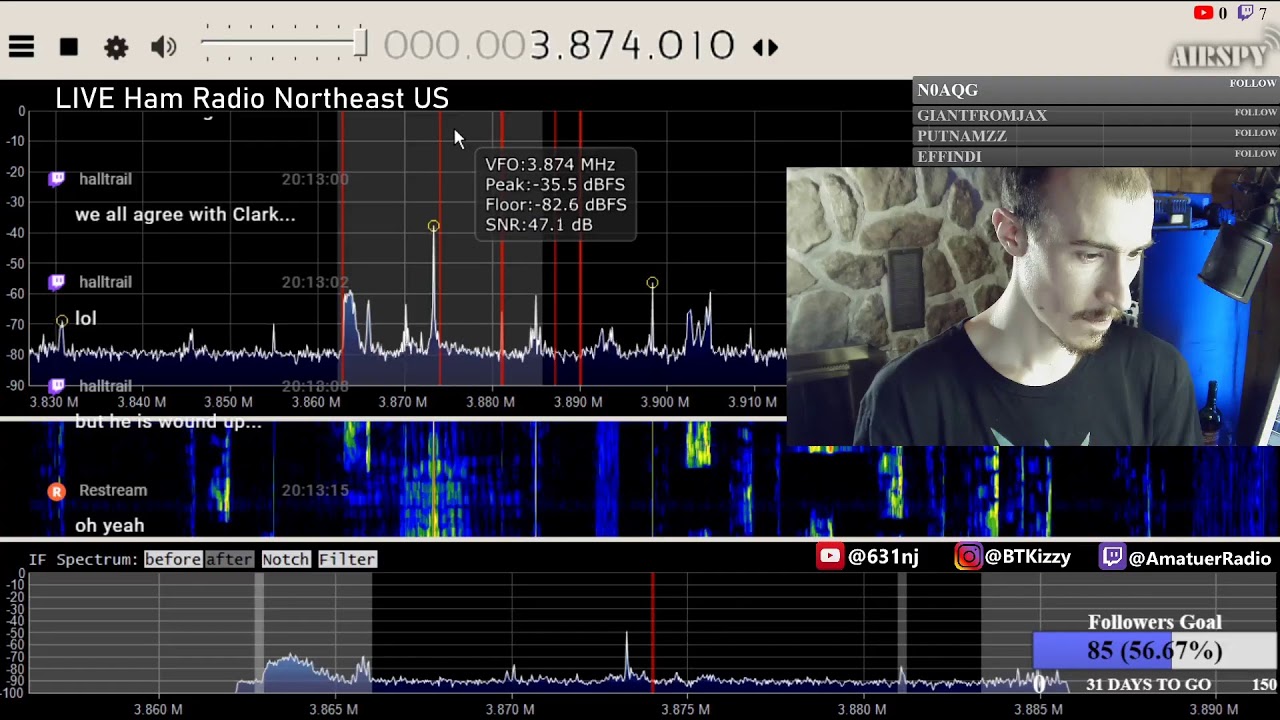Click the 'we all agree with Clark...' message

185,214
